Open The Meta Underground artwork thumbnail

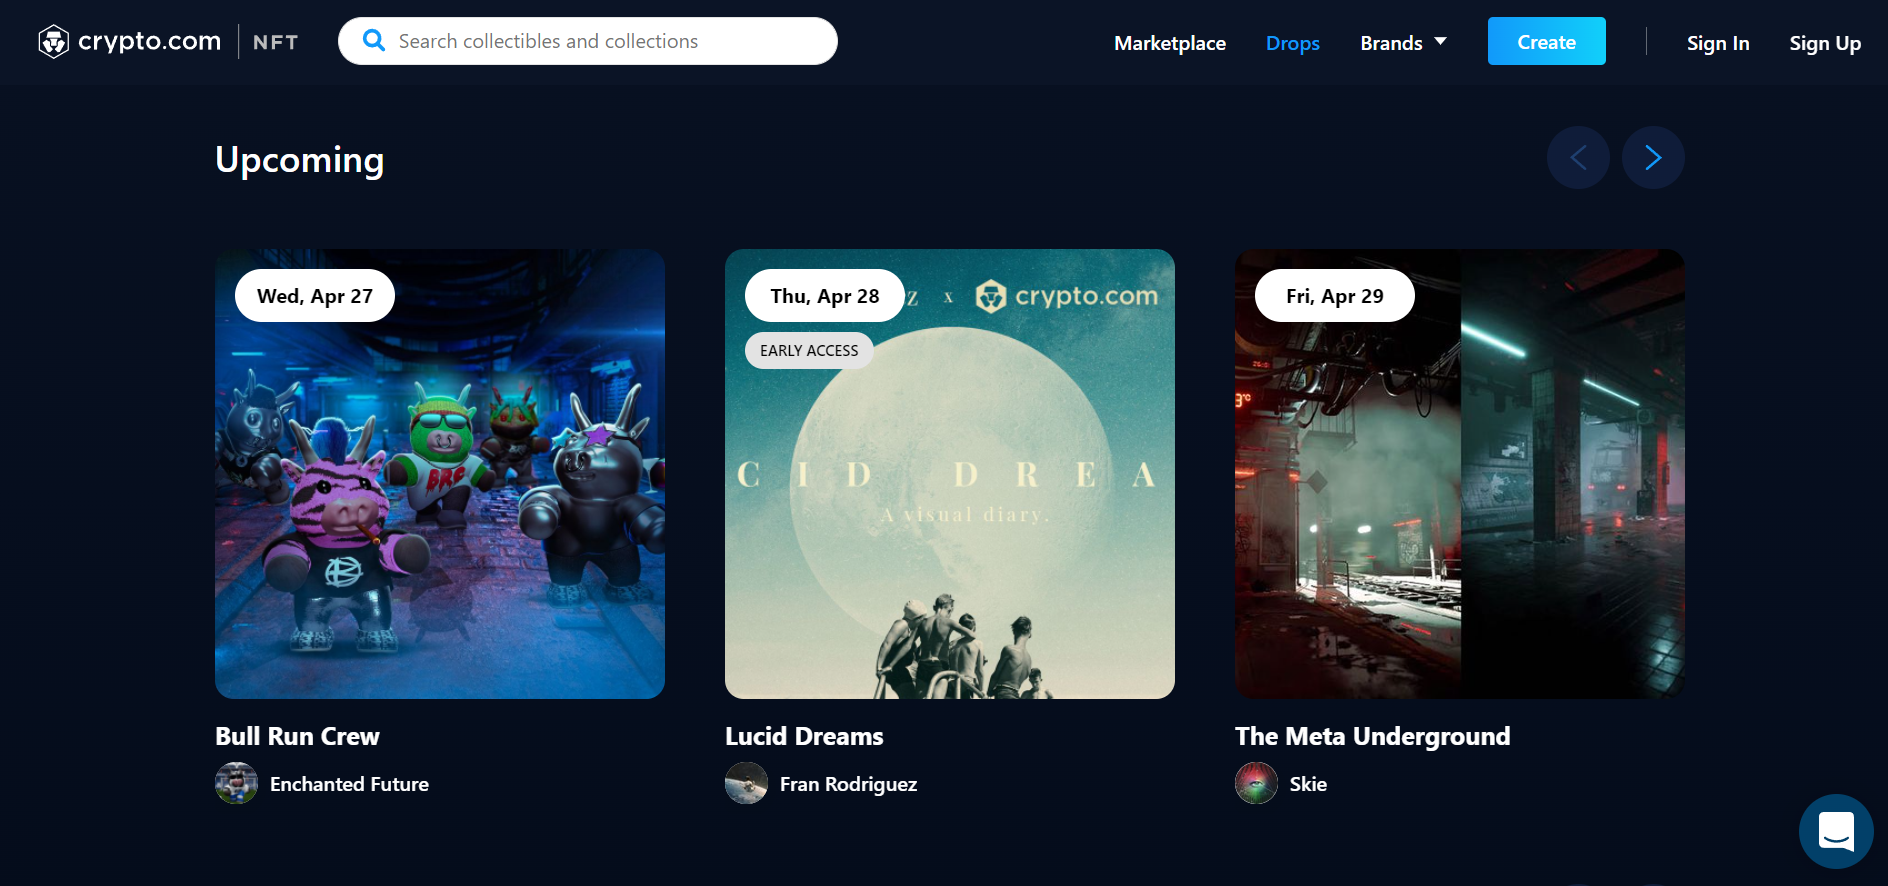pos(1460,474)
